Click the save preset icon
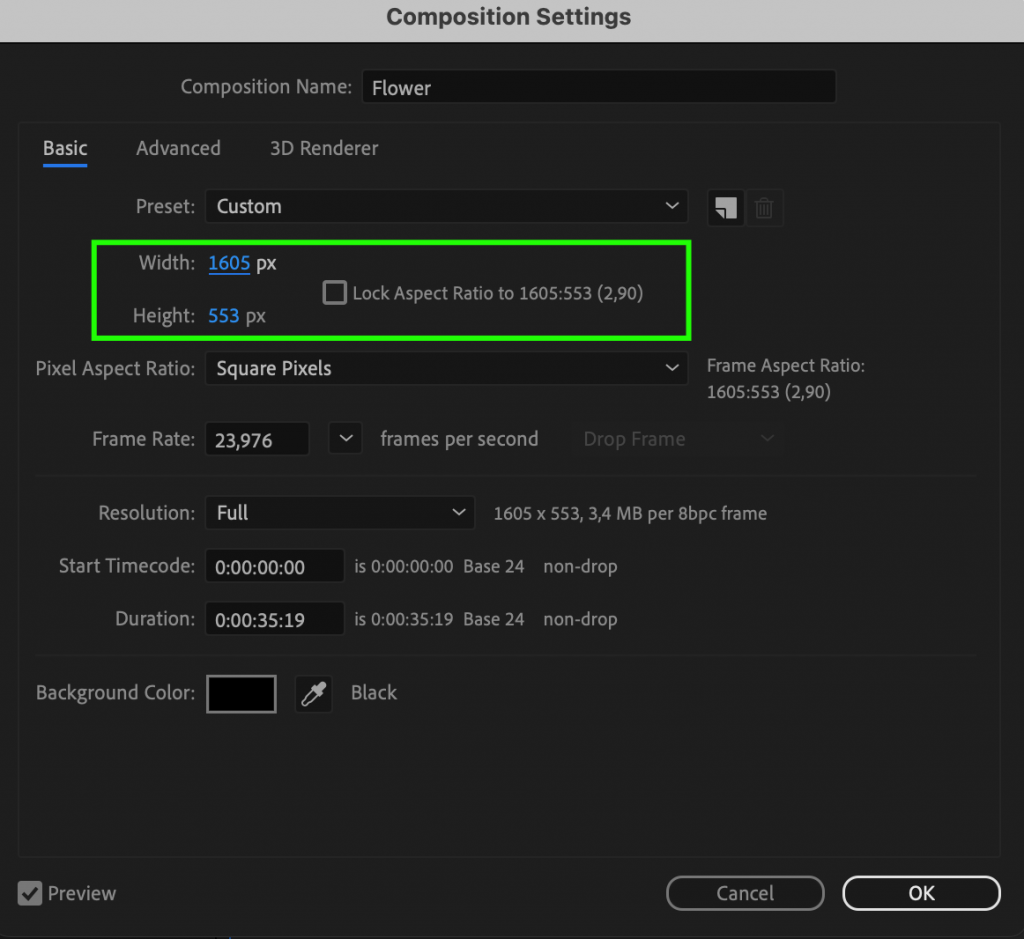This screenshot has width=1024, height=939. 725,208
